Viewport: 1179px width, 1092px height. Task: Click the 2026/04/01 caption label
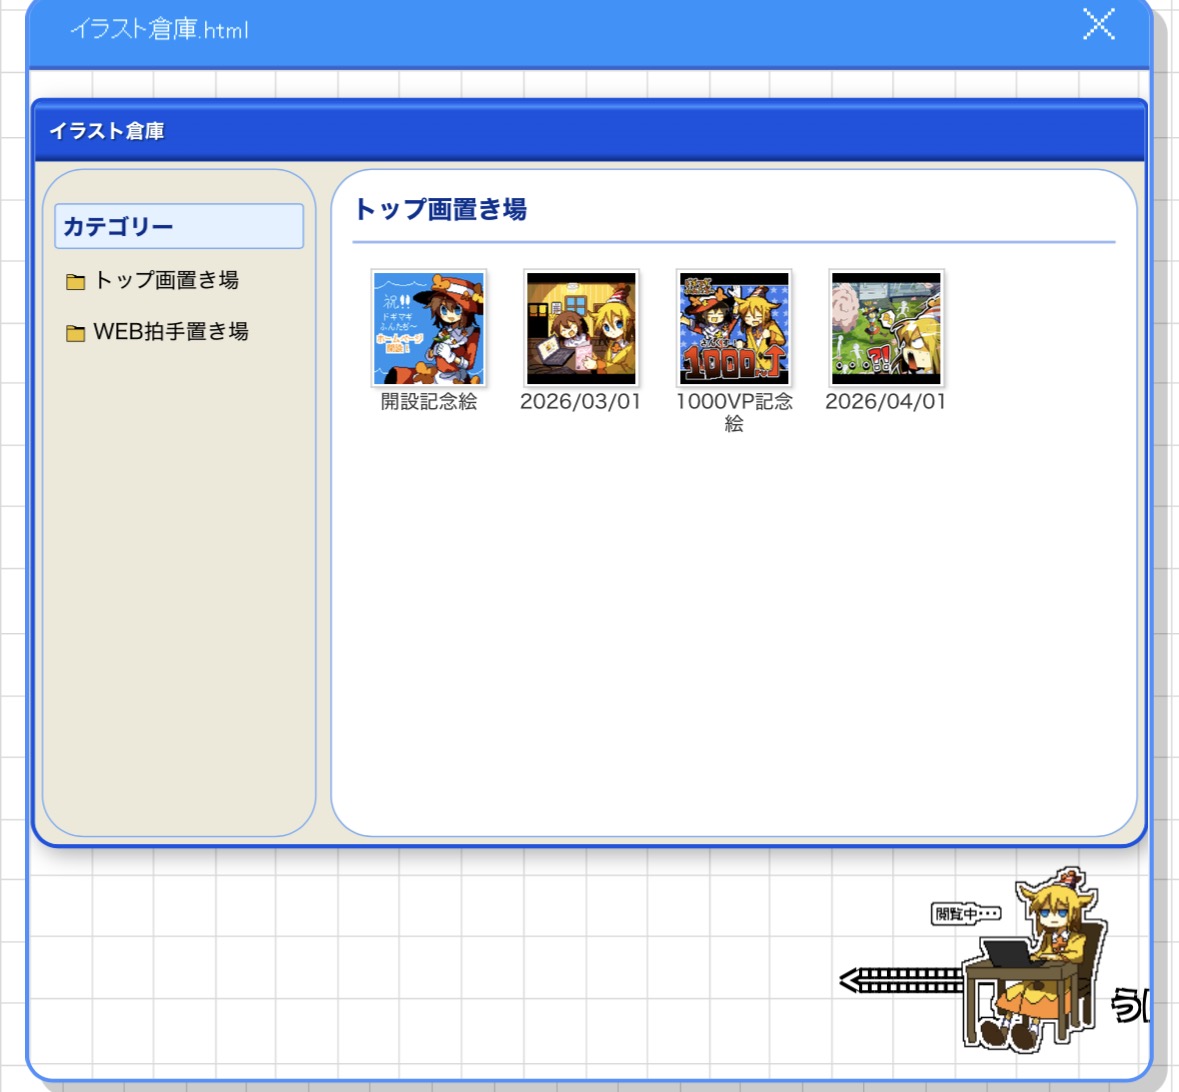click(x=886, y=401)
